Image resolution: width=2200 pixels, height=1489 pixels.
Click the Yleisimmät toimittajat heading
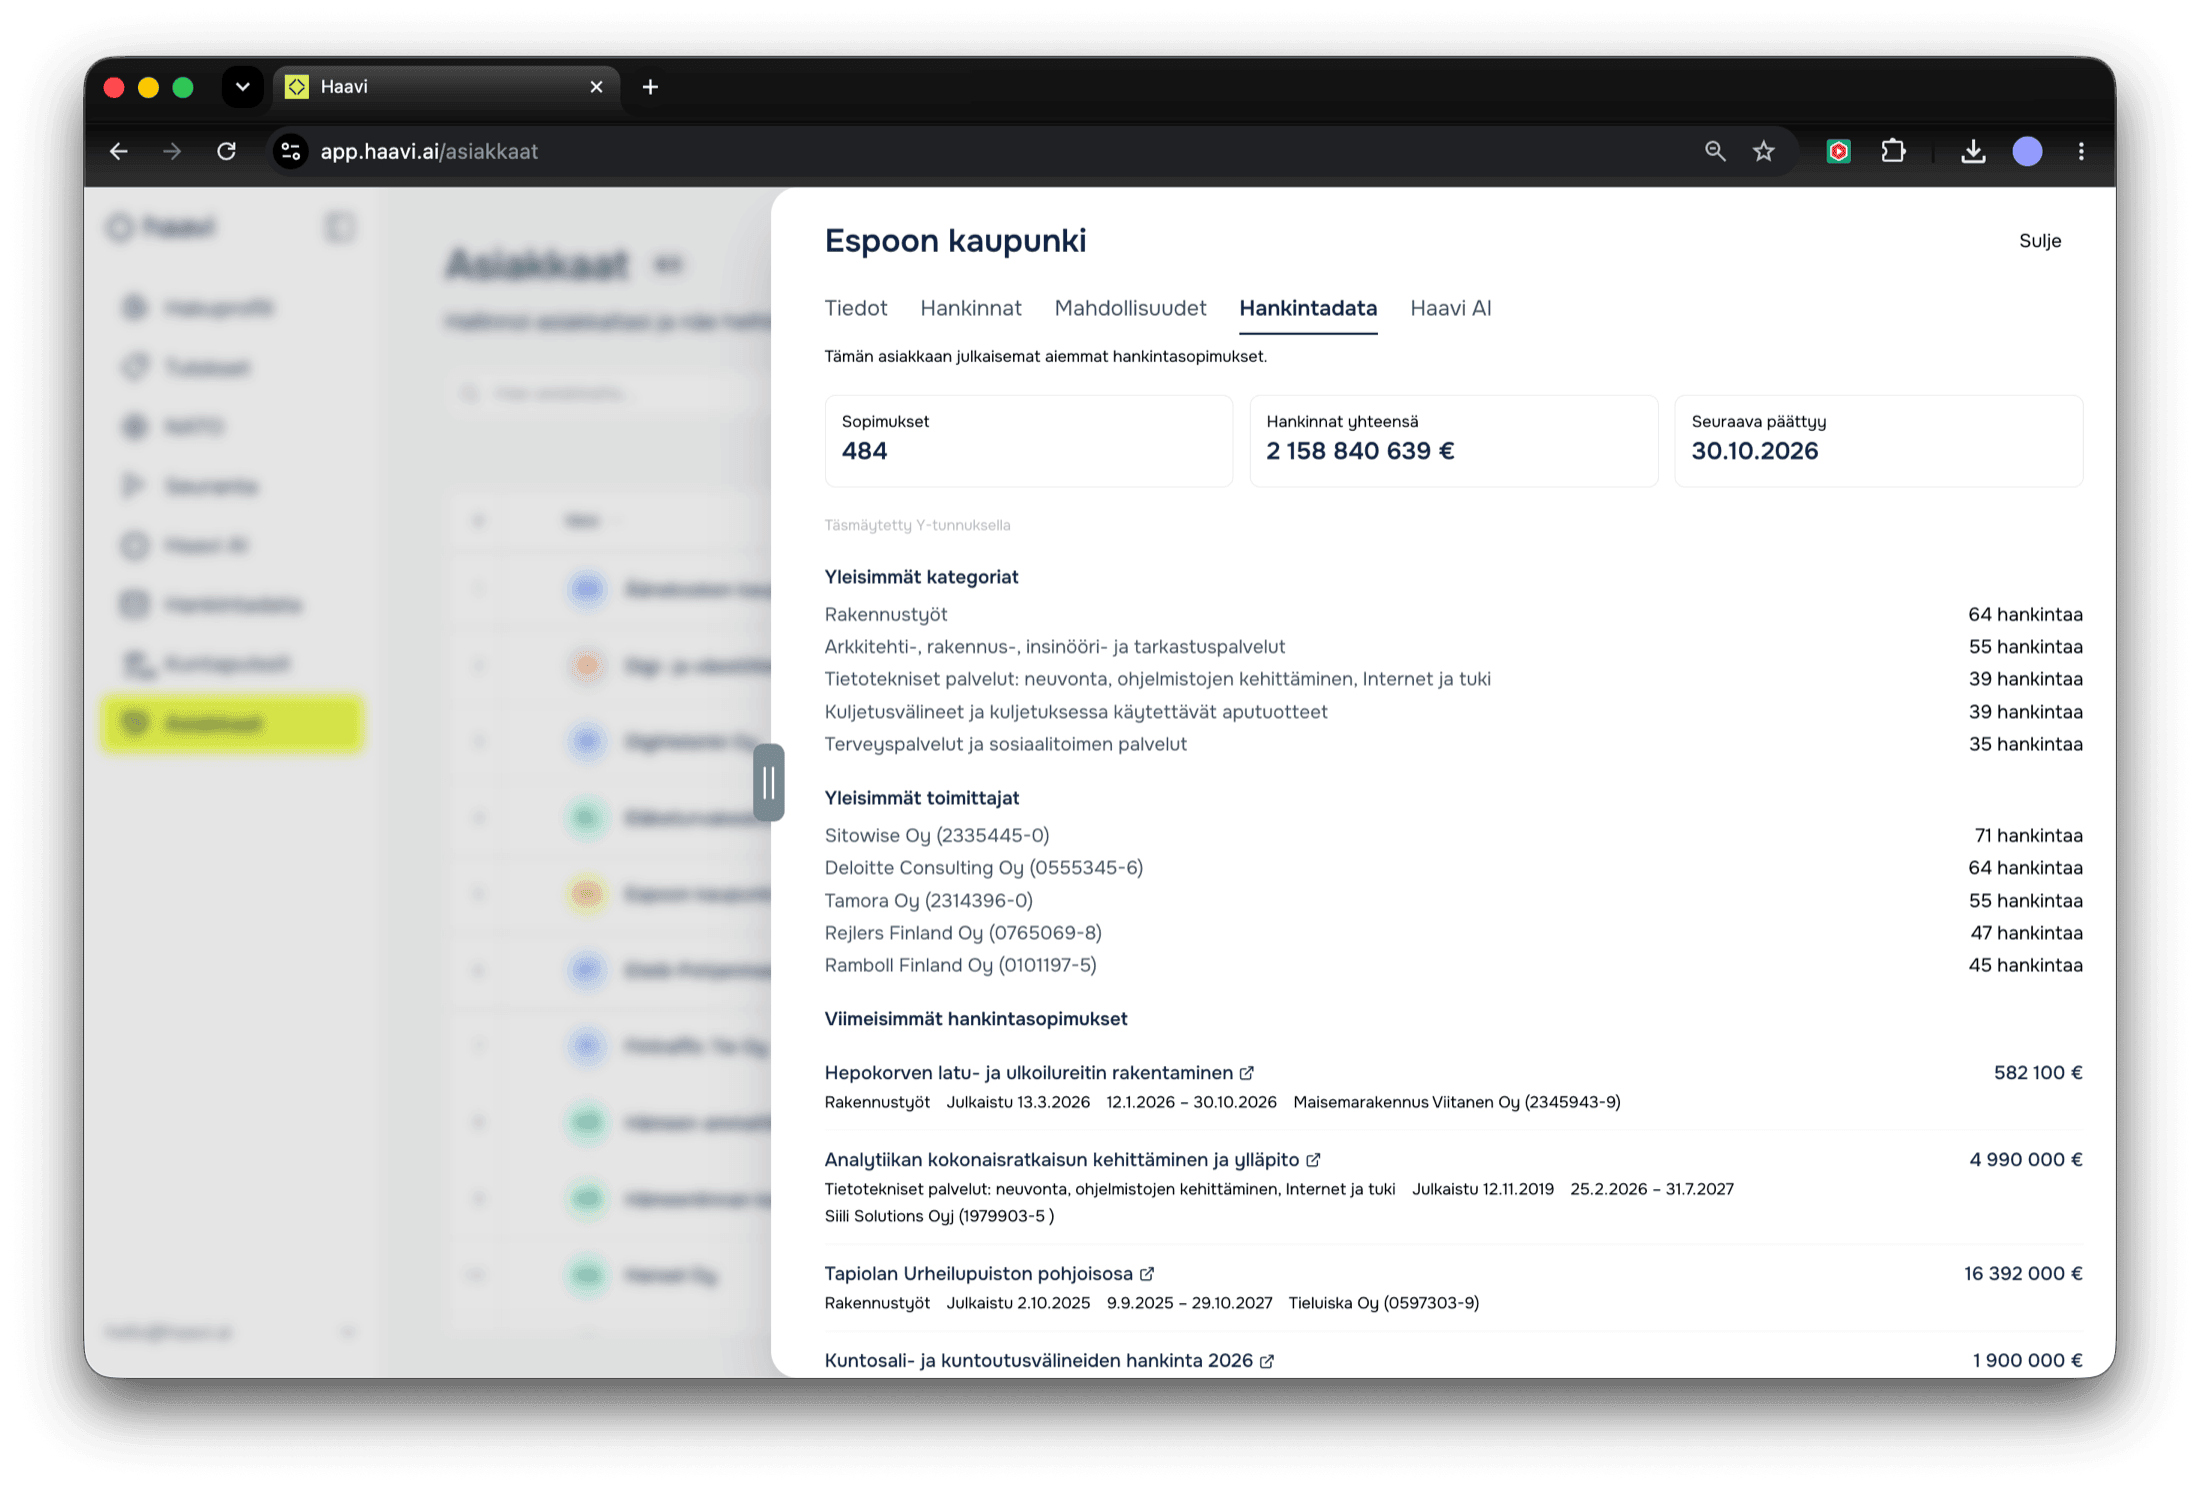point(921,798)
